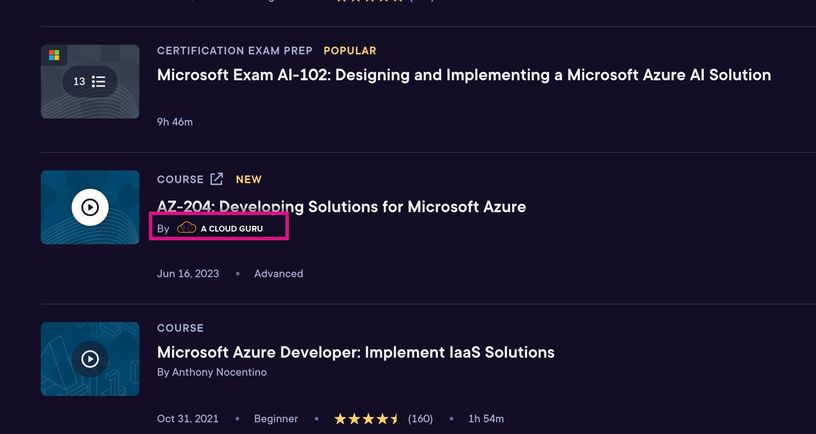This screenshot has width=816, height=434.
Task: Click the Jun 16, 2023 date
Action: (187, 273)
